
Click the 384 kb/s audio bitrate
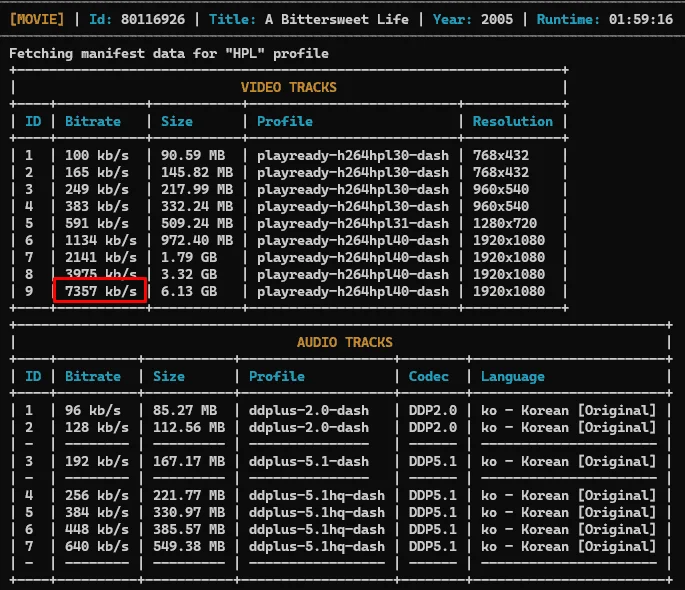coord(97,513)
